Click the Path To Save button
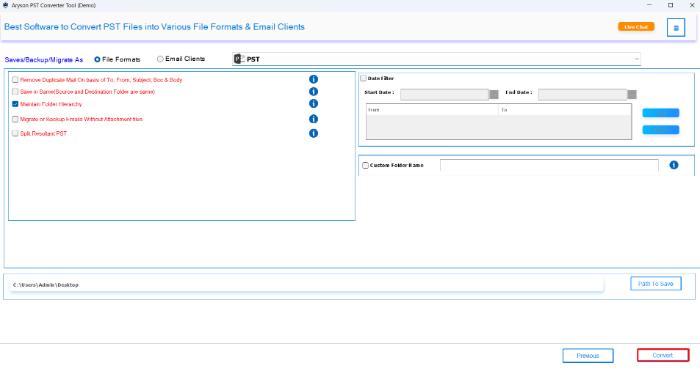 (x=656, y=283)
